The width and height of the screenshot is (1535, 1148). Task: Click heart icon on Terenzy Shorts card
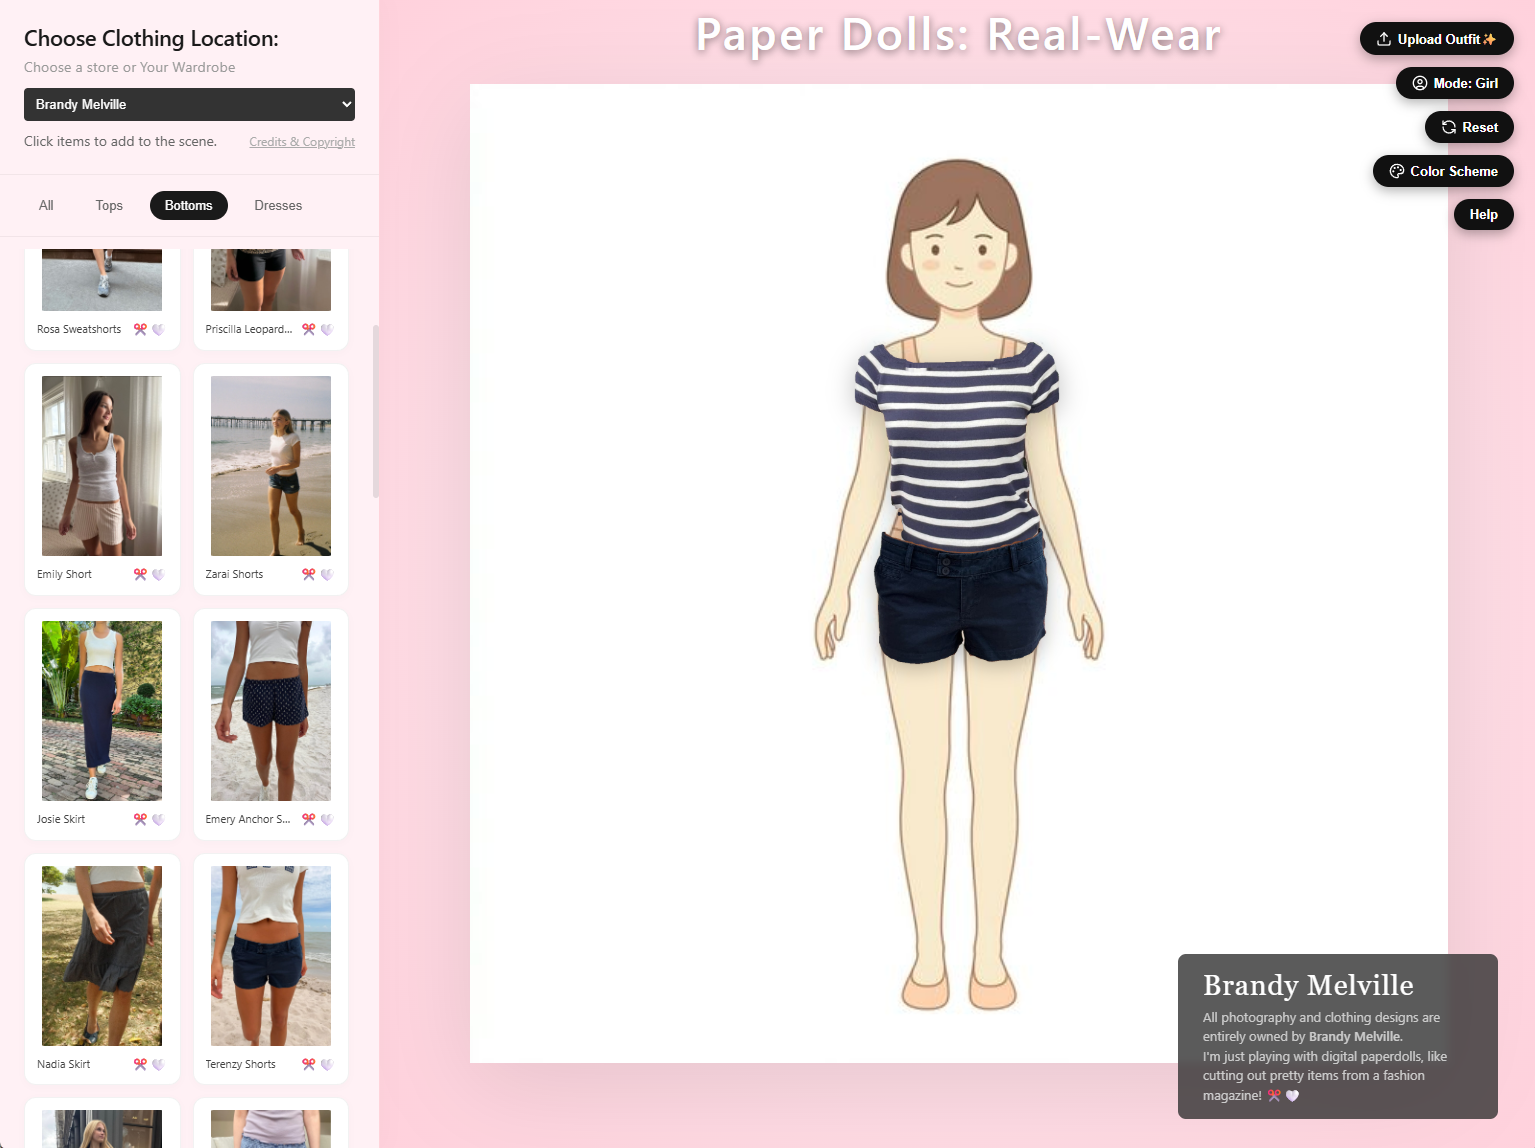tap(326, 1064)
